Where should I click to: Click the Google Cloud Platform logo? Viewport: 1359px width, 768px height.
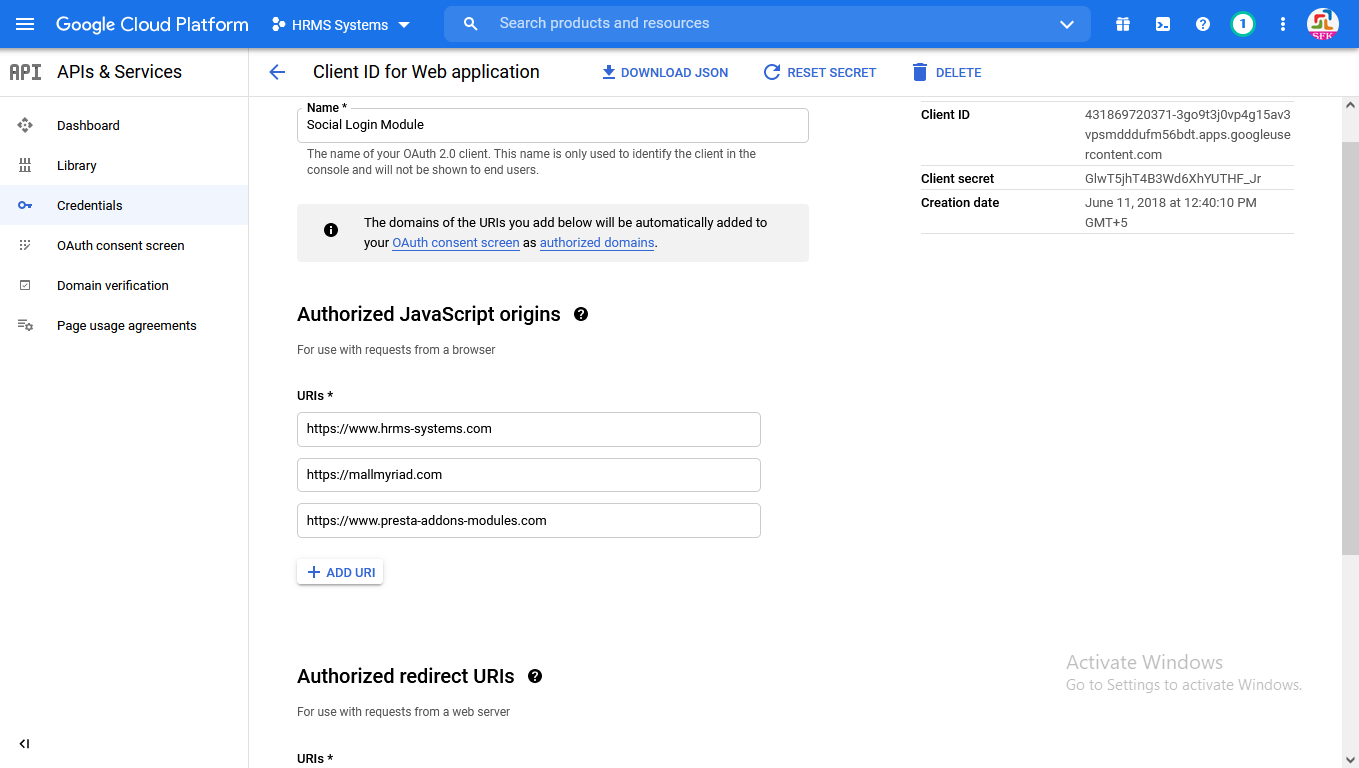tap(152, 24)
